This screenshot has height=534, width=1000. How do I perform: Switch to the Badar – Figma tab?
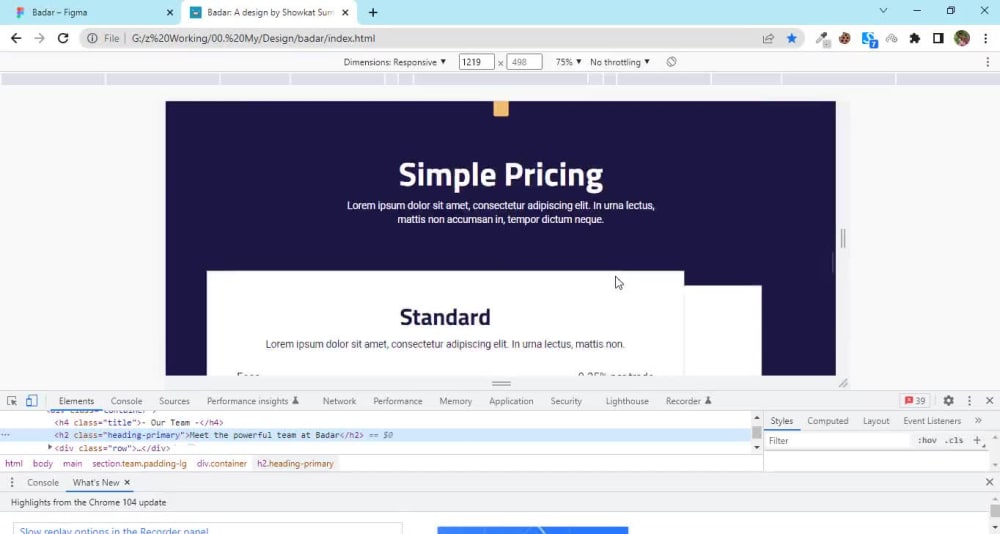[x=92, y=12]
